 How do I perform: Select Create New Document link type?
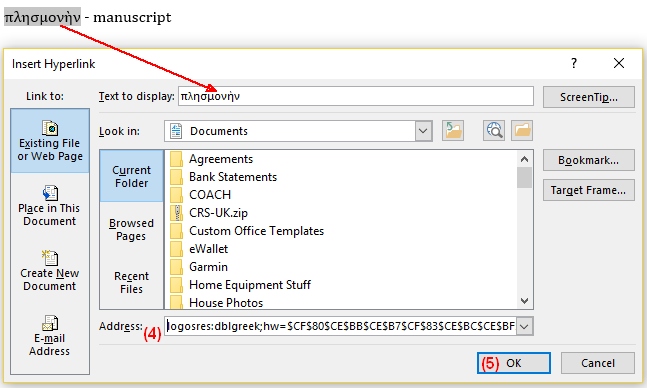click(x=50, y=271)
